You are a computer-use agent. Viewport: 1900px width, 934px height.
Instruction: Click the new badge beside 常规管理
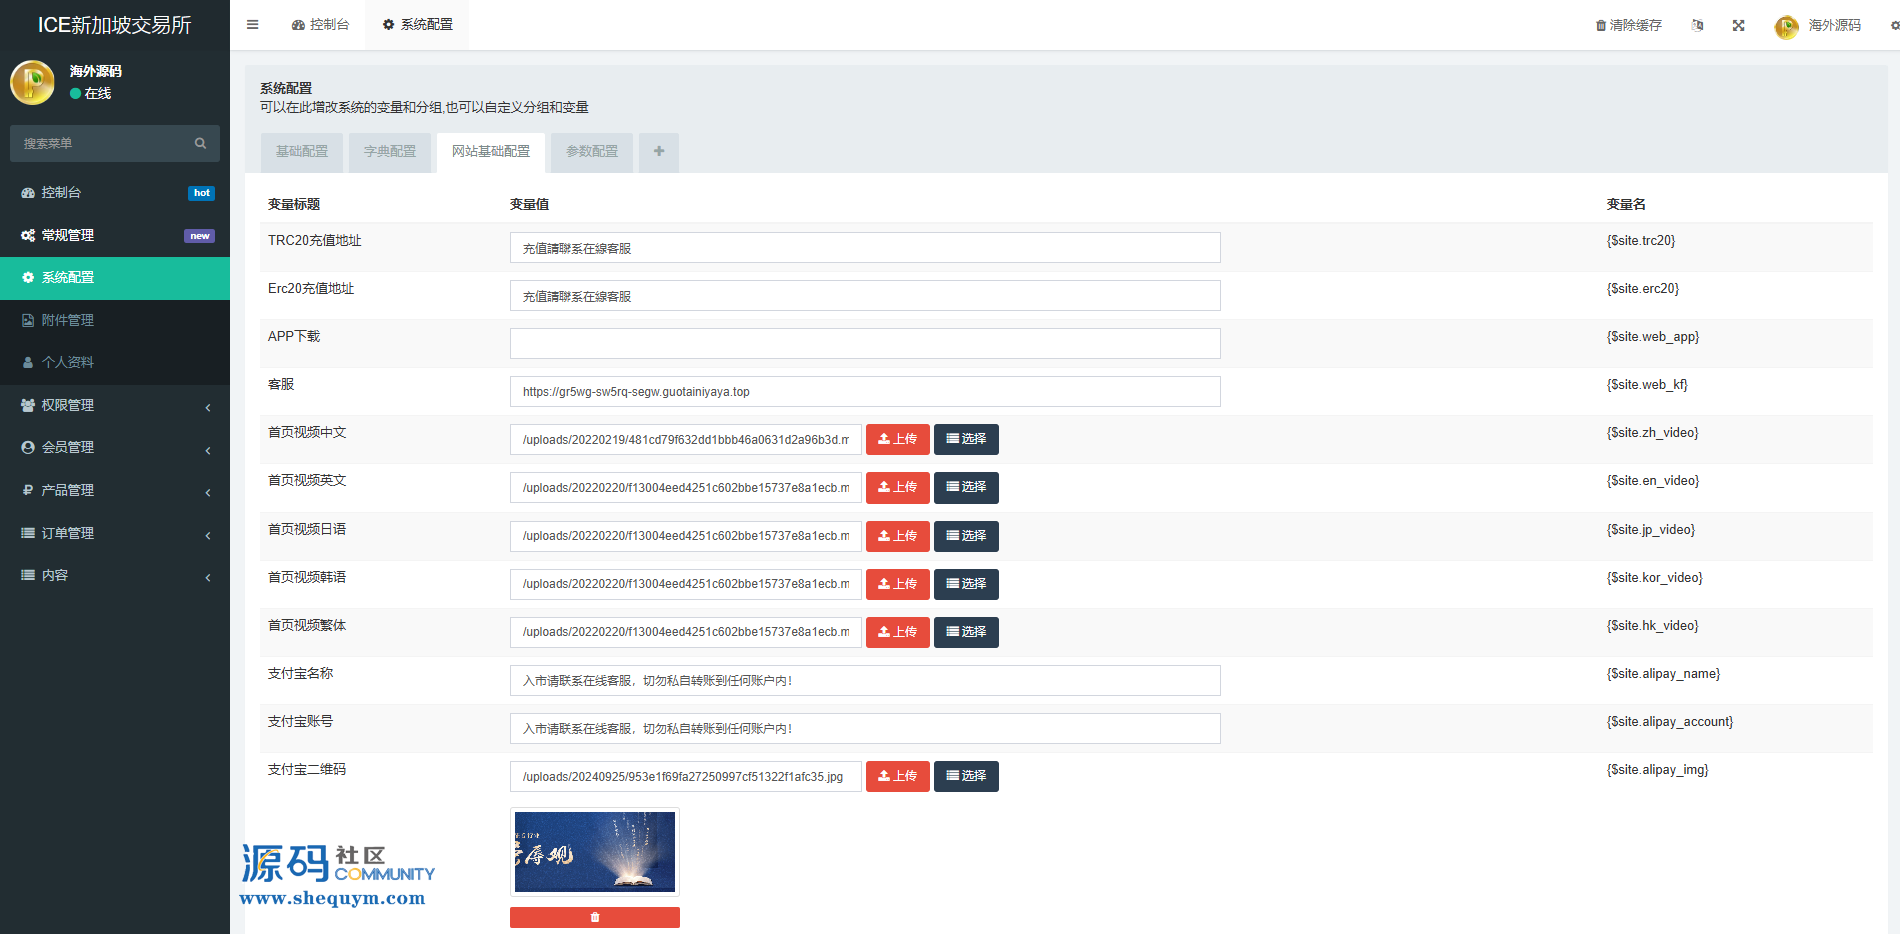(x=199, y=236)
